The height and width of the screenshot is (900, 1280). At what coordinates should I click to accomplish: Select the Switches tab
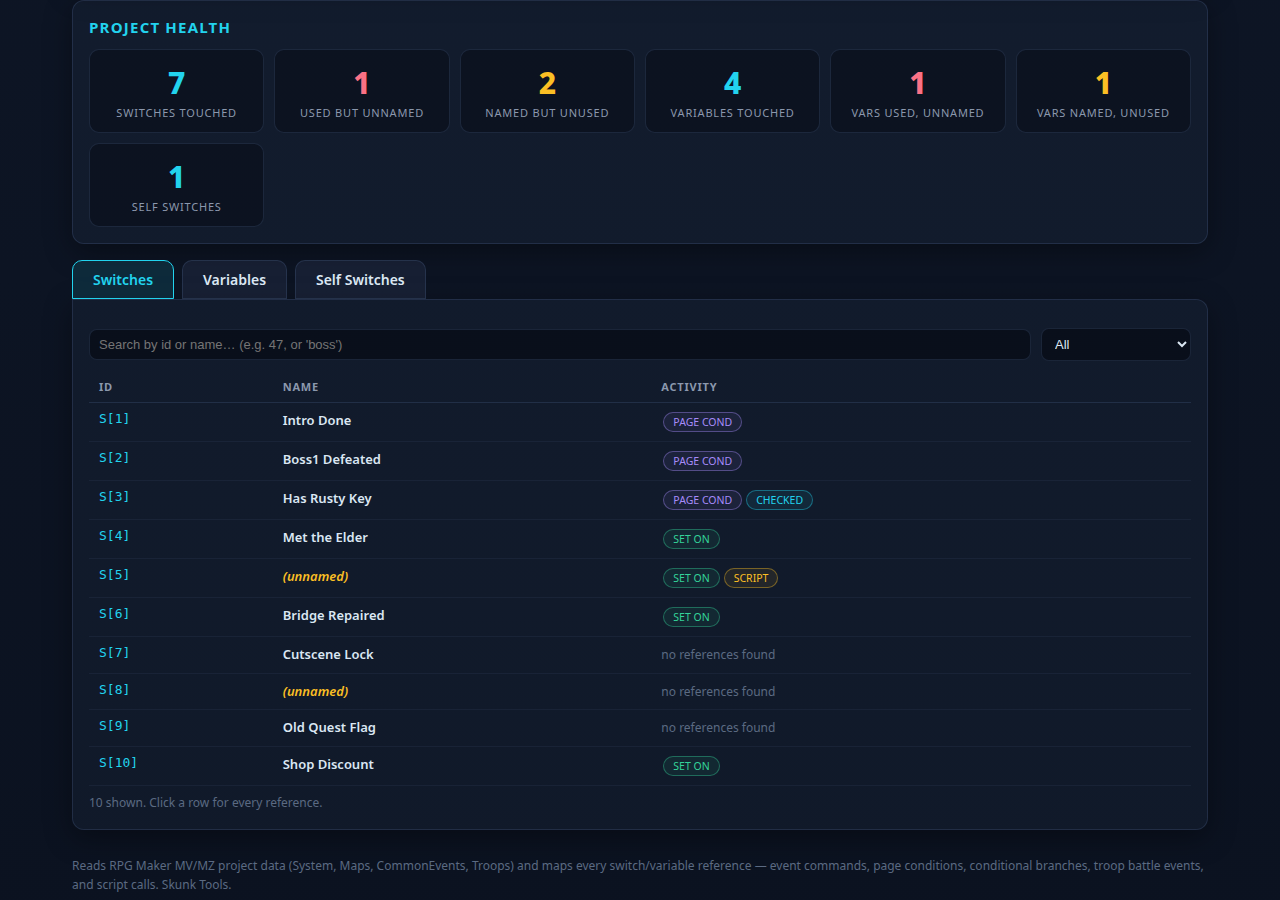pyautogui.click(x=123, y=280)
